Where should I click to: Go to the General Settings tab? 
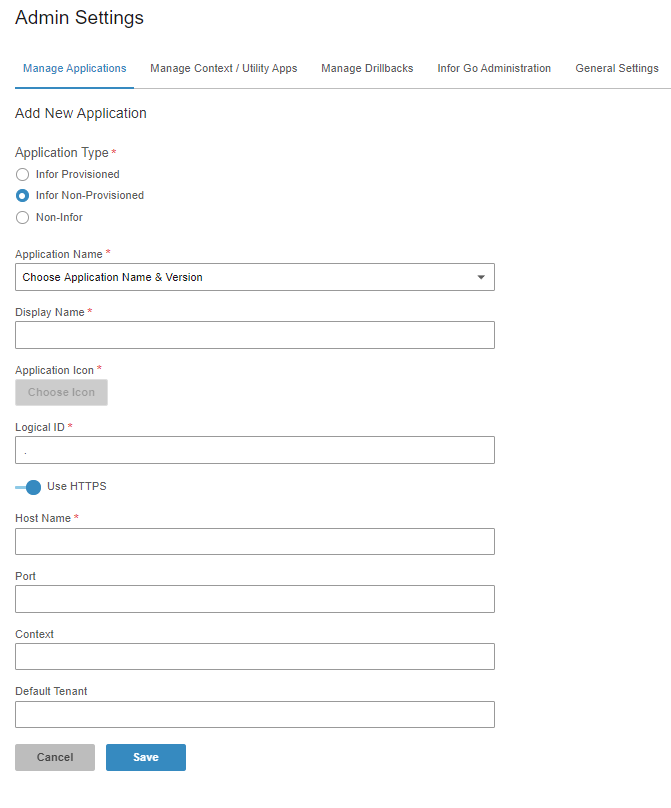tap(617, 68)
